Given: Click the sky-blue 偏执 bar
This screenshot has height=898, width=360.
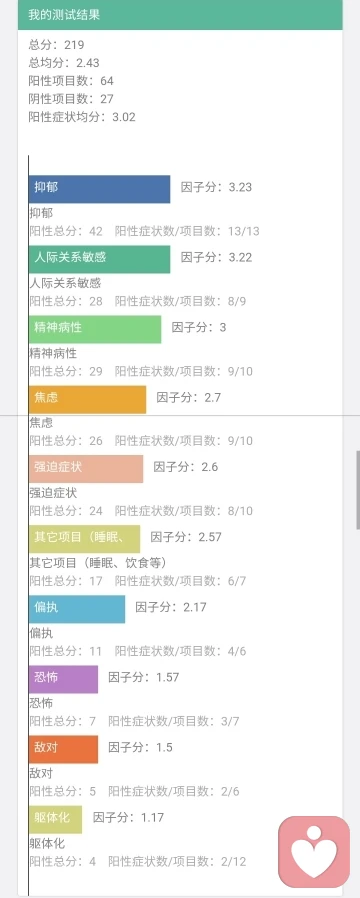Looking at the screenshot, I should (x=77, y=609).
